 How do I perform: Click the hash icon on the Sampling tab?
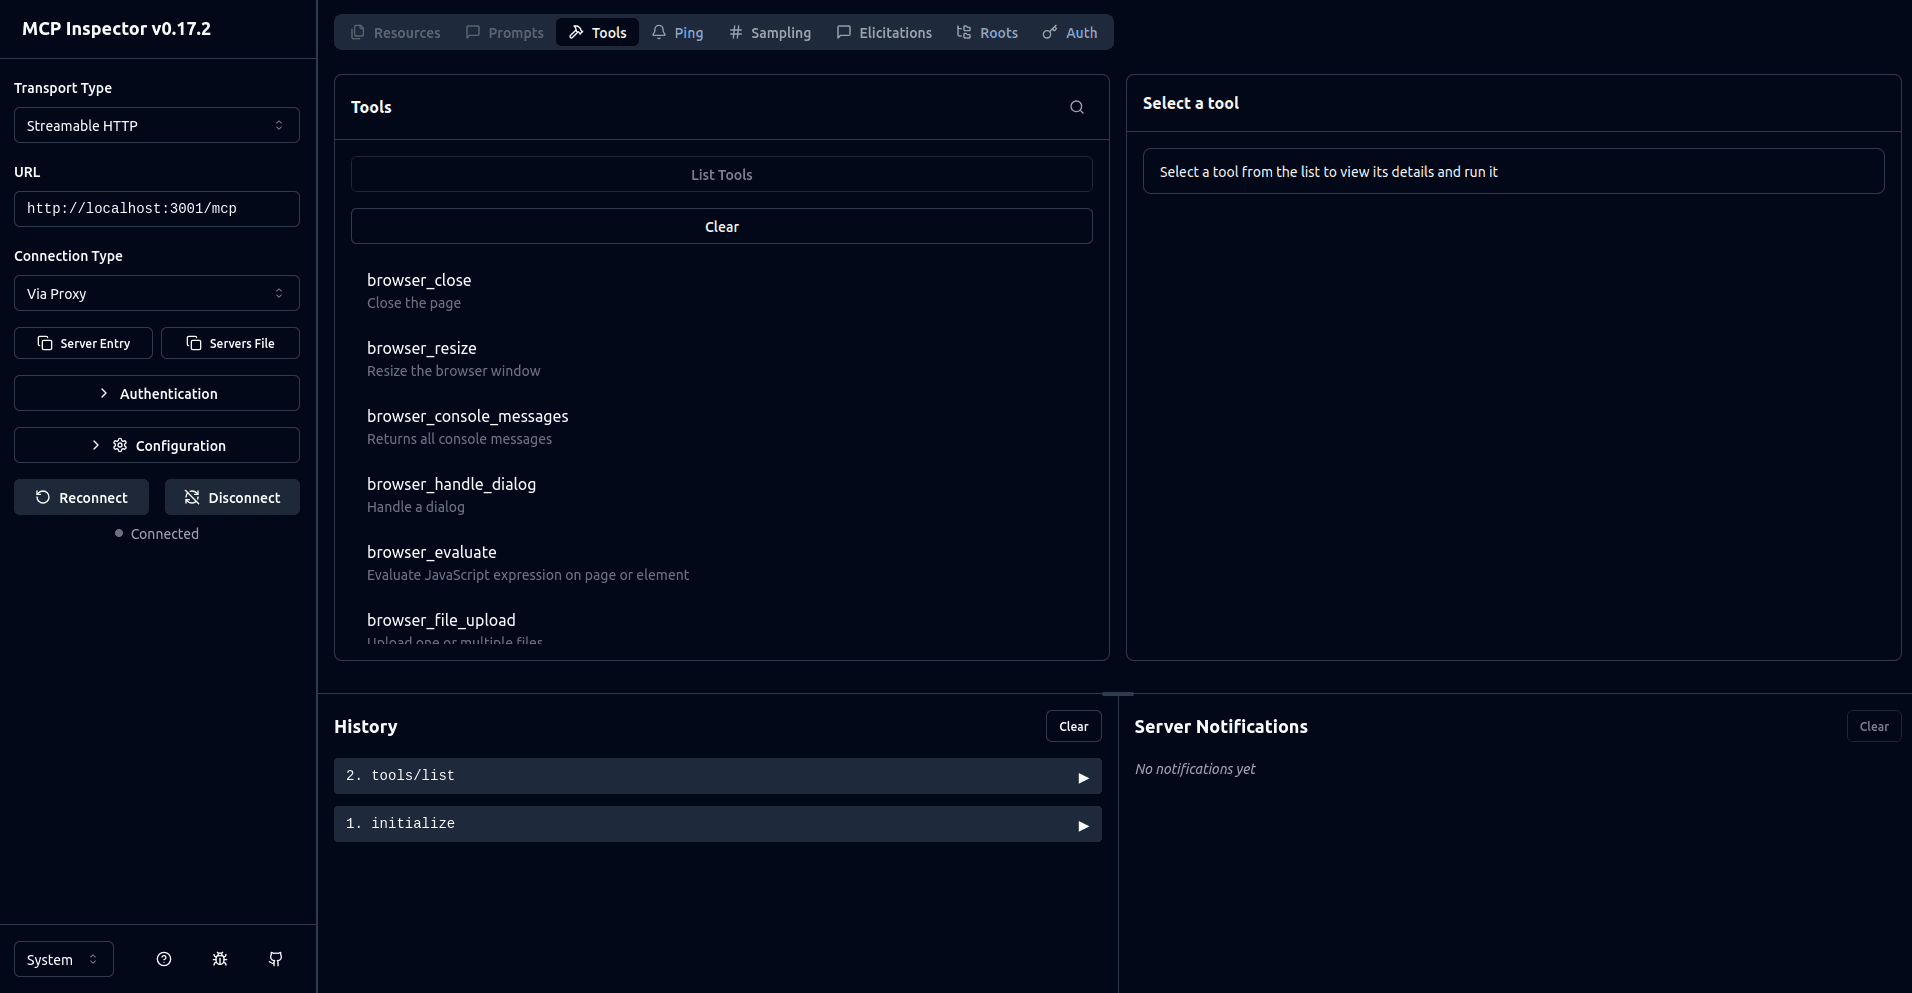[735, 32]
